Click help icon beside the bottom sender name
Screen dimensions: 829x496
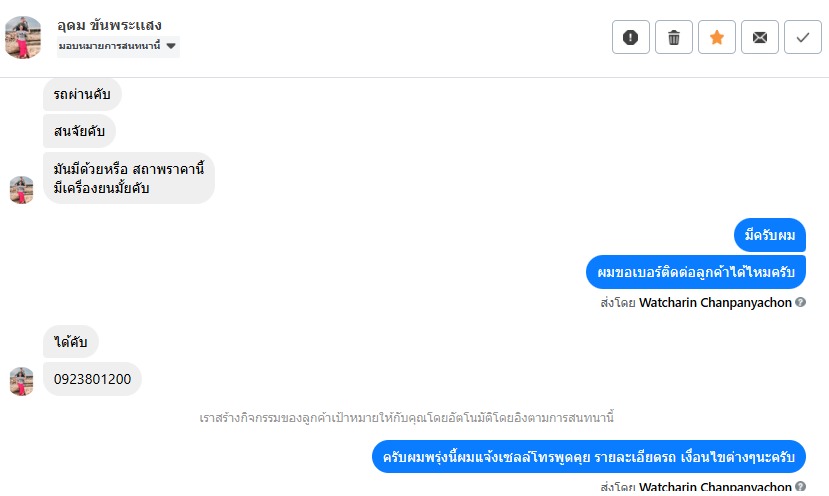[800, 487]
